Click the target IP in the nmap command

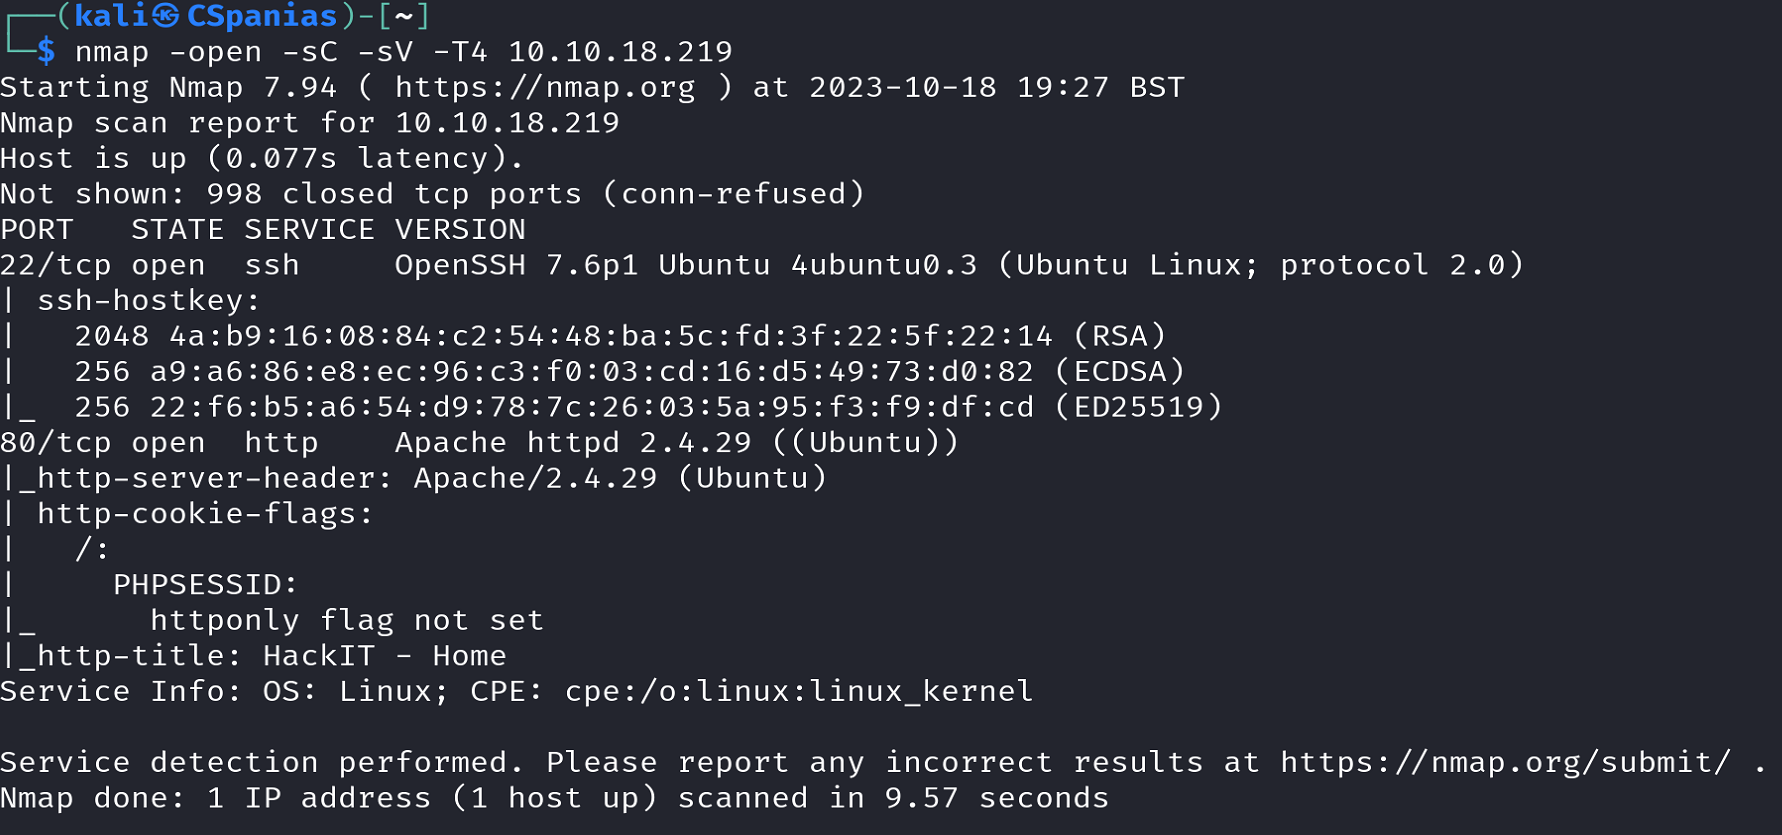620,52
